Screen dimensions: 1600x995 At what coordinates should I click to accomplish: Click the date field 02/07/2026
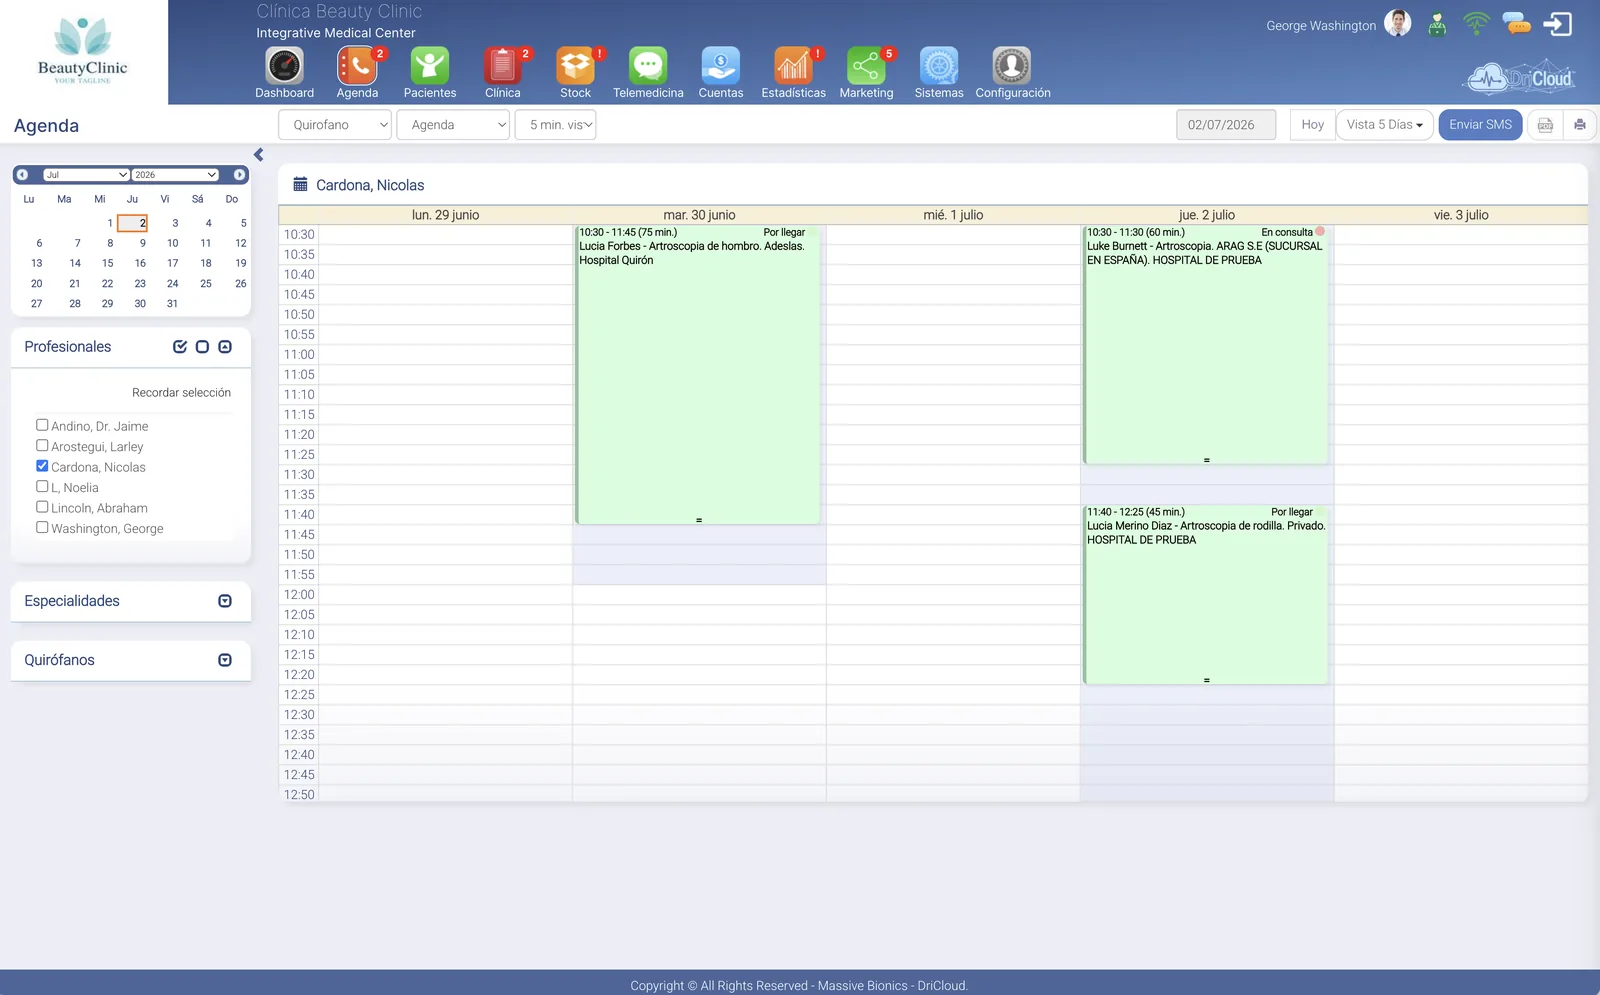tap(1226, 125)
